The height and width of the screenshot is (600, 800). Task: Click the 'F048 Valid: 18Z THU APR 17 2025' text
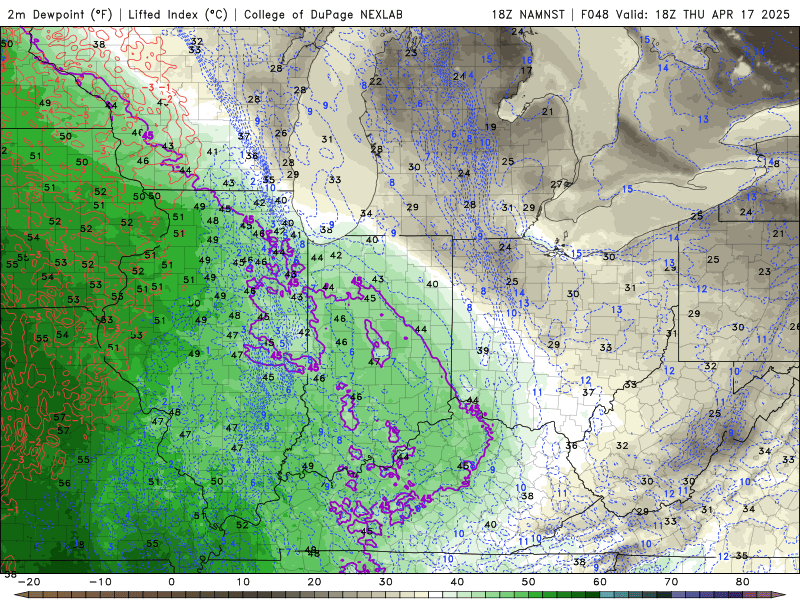coord(685,14)
